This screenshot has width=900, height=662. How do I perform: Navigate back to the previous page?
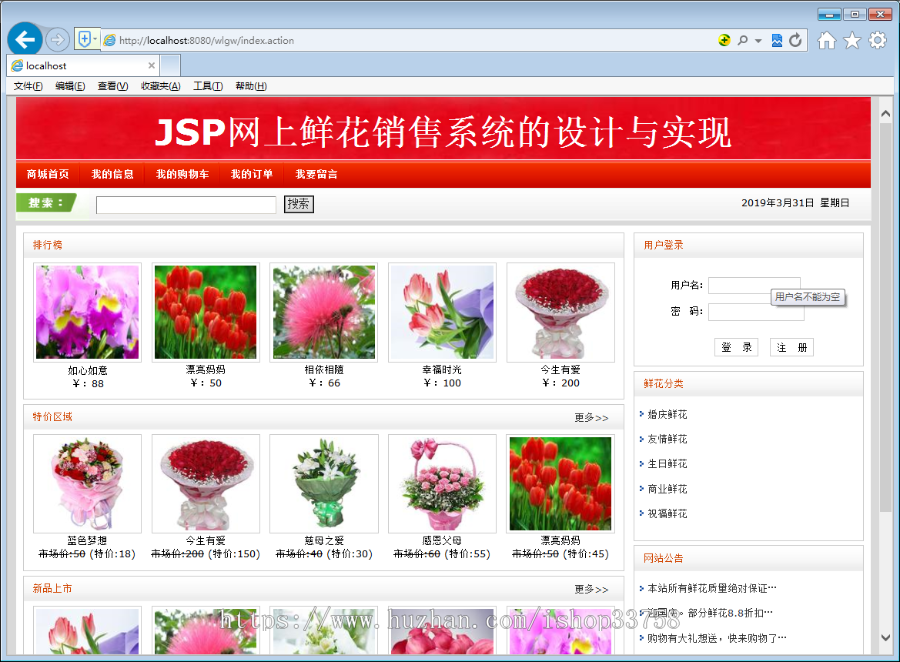pyautogui.click(x=24, y=40)
